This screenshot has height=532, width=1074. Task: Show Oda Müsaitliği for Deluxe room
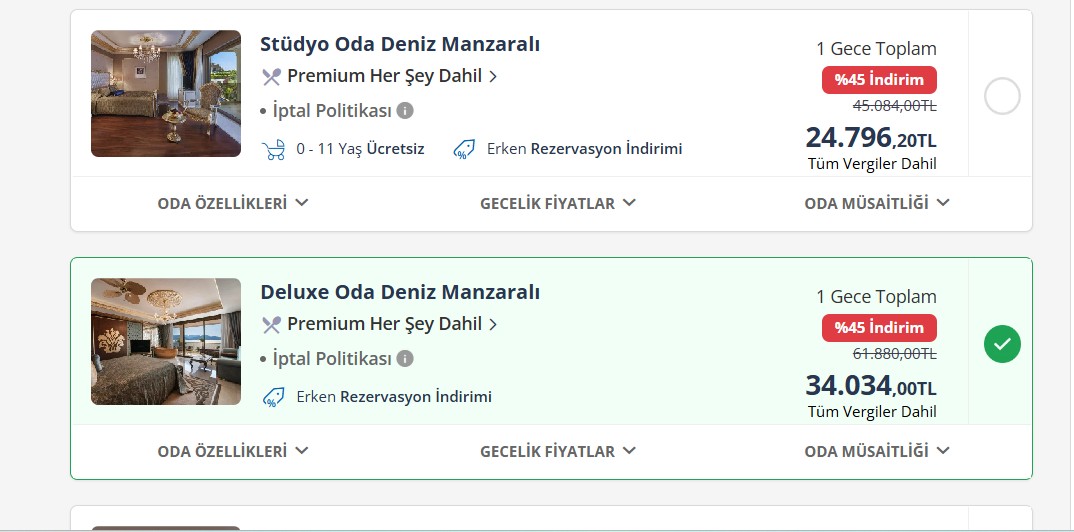tap(876, 451)
